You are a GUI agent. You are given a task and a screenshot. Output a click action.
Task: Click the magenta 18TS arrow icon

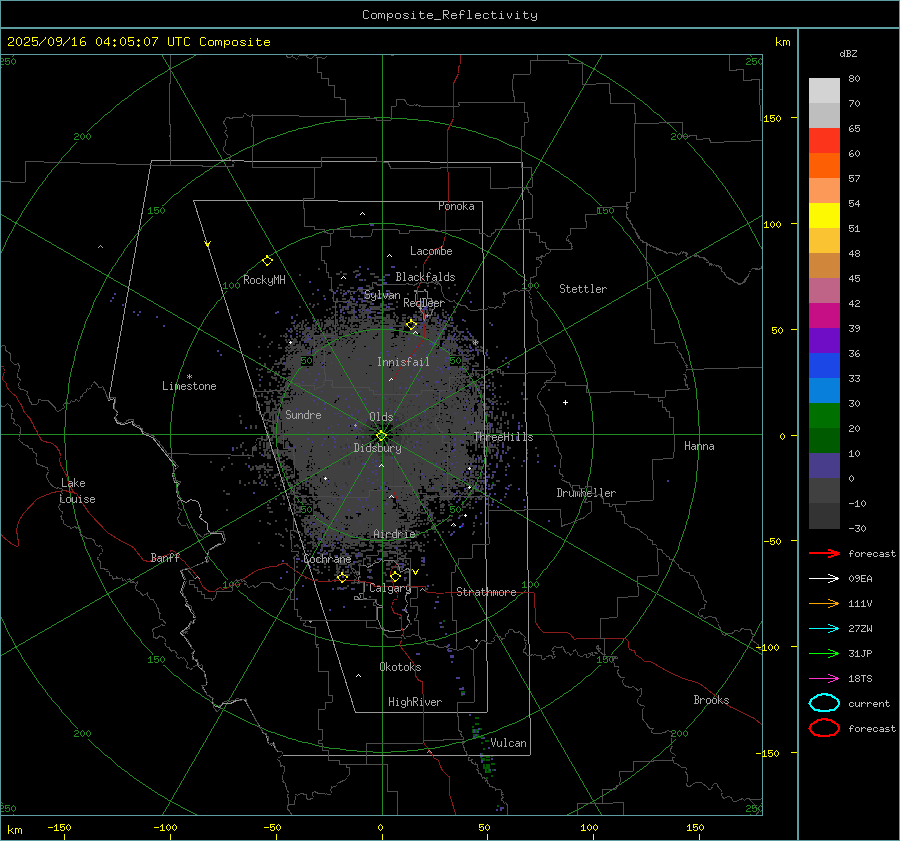[824, 679]
